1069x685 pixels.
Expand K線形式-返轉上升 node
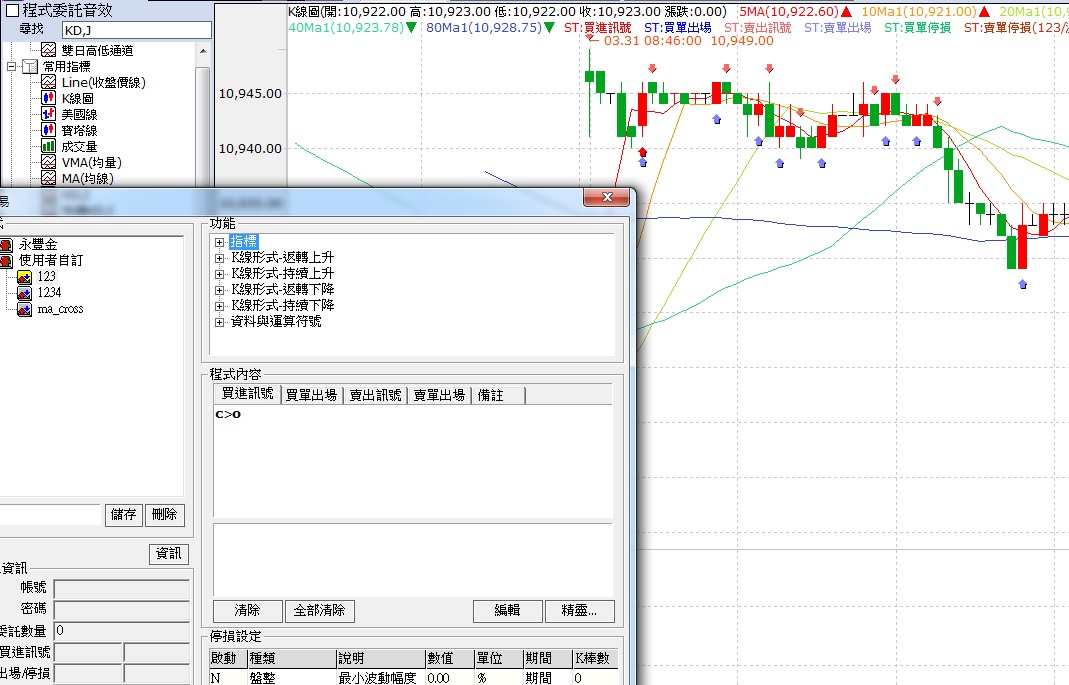[x=220, y=258]
